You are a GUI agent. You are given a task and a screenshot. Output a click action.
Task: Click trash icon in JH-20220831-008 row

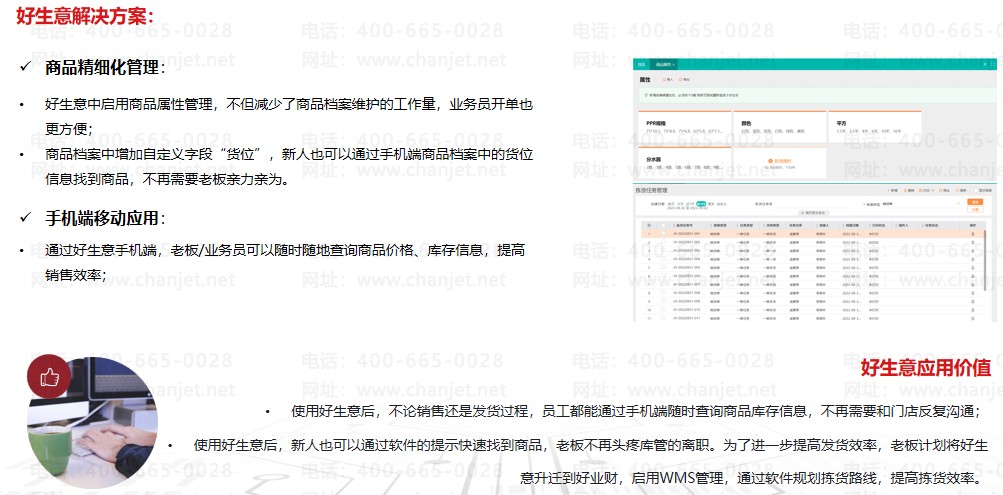tap(972, 293)
